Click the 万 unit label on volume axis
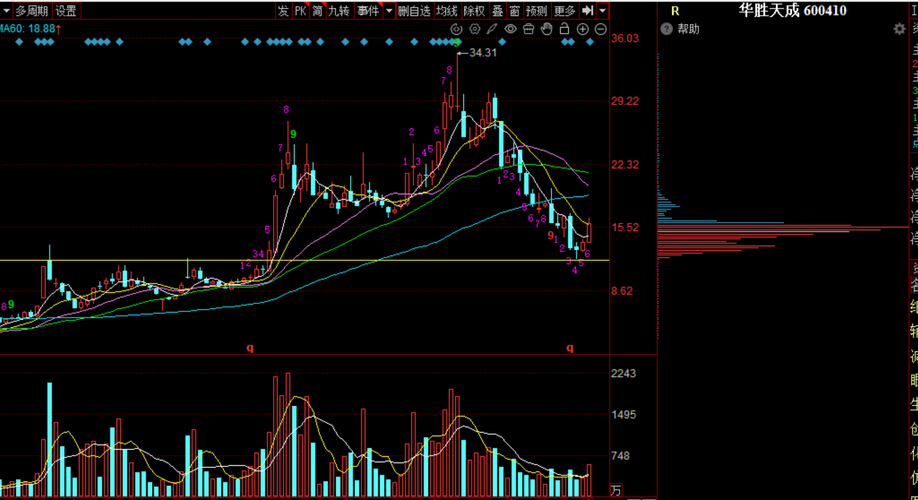This screenshot has width=918, height=500. pos(616,490)
